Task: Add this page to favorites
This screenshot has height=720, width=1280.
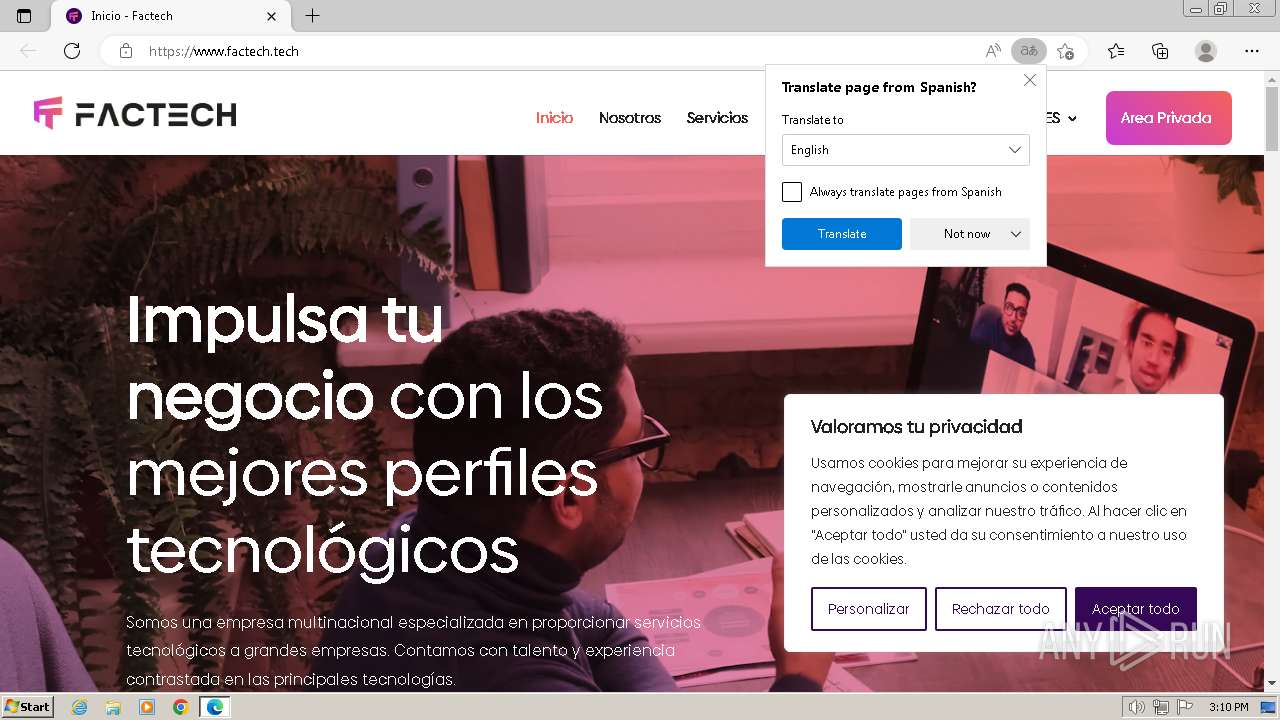Action: click(1066, 51)
